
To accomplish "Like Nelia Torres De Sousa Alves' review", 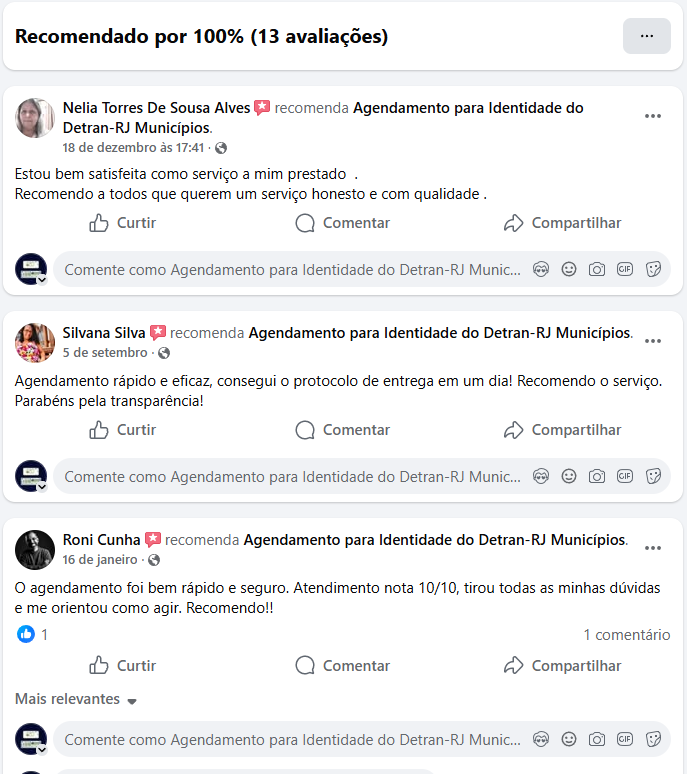I will (122, 223).
